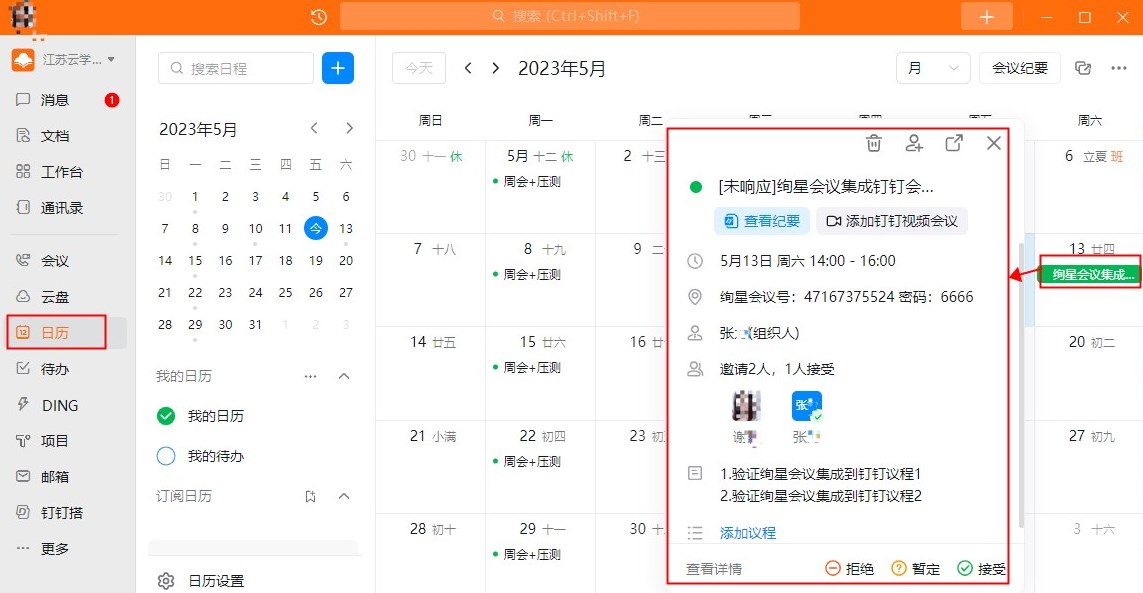
Task: Go to next month in main calendar
Action: click(496, 69)
